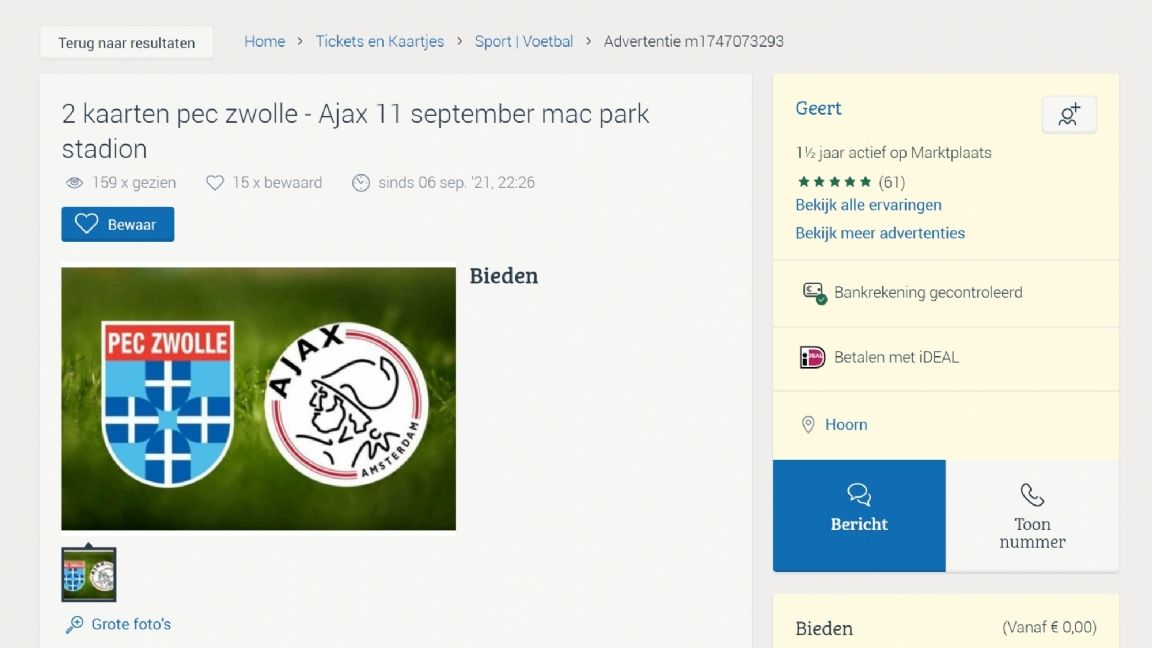This screenshot has height=648, width=1152.
Task: Toggle the Bewaar save button
Action: [117, 224]
